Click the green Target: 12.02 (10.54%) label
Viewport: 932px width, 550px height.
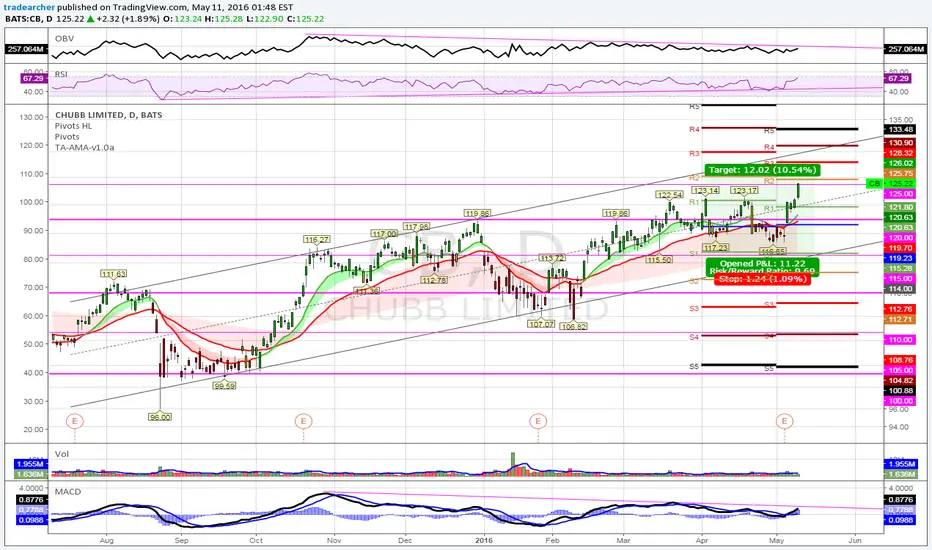pos(763,170)
